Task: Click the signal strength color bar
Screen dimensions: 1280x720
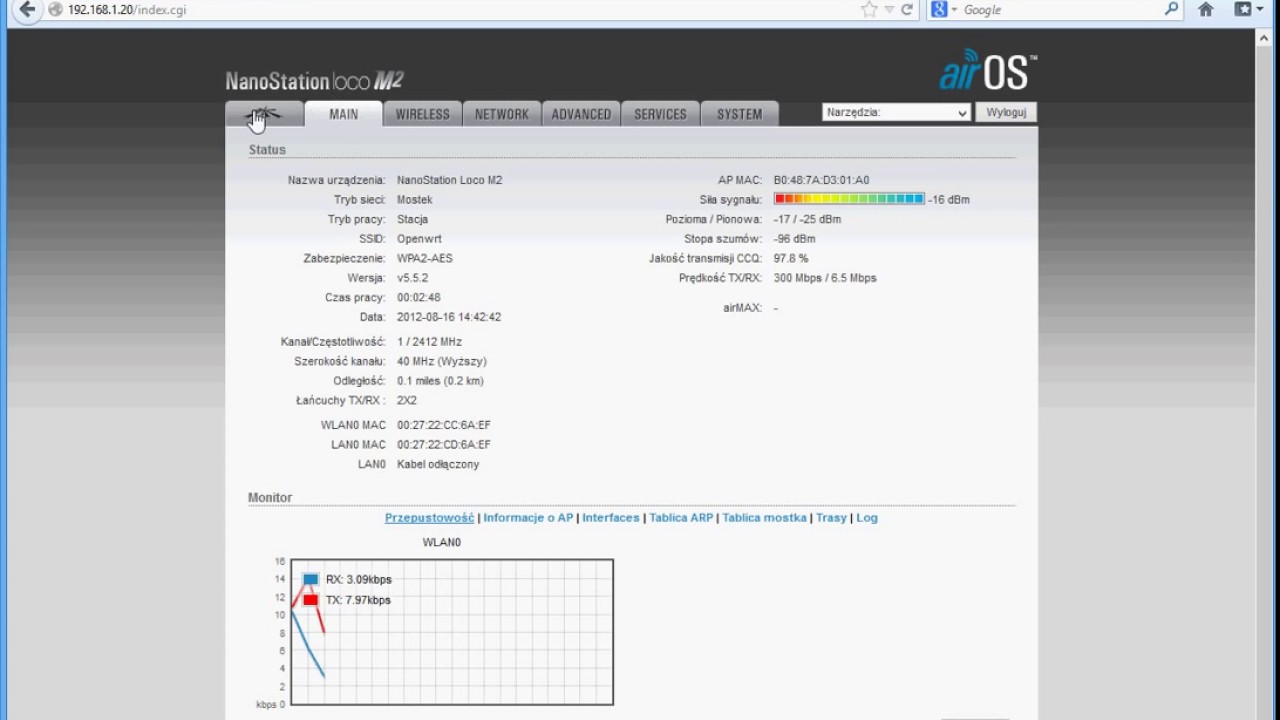Action: 849,199
